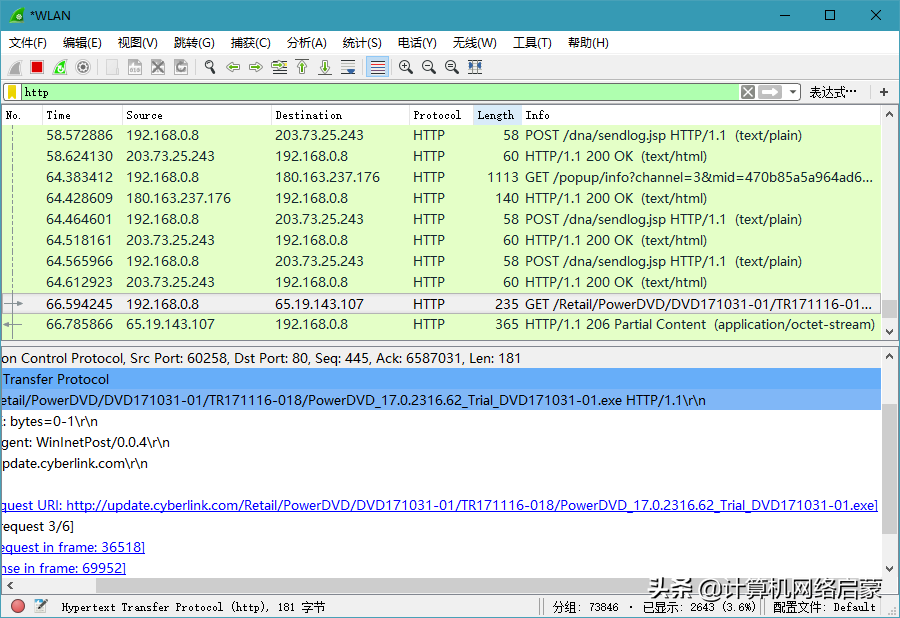
Task: Open the 统计(S) menu
Action: [x=362, y=43]
